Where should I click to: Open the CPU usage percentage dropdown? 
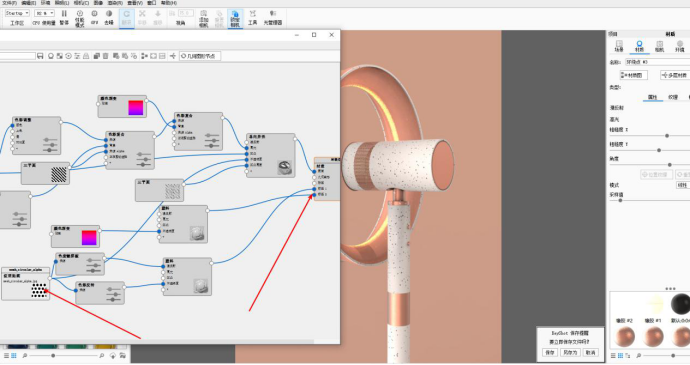tap(44, 13)
